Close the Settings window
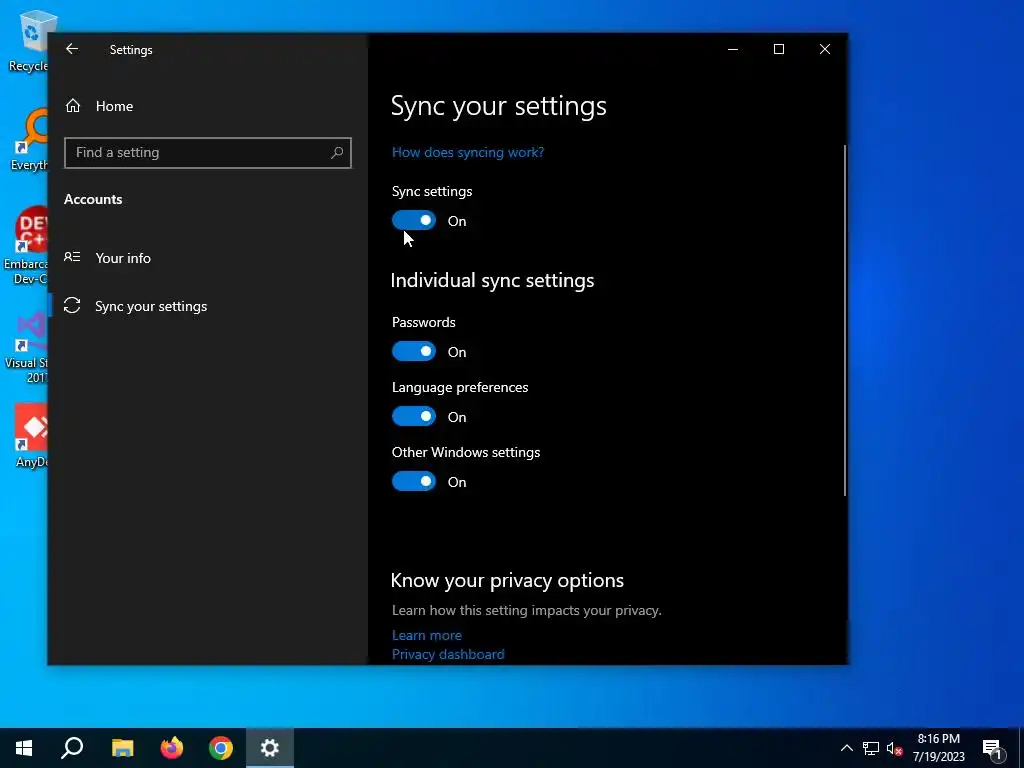 coord(825,49)
